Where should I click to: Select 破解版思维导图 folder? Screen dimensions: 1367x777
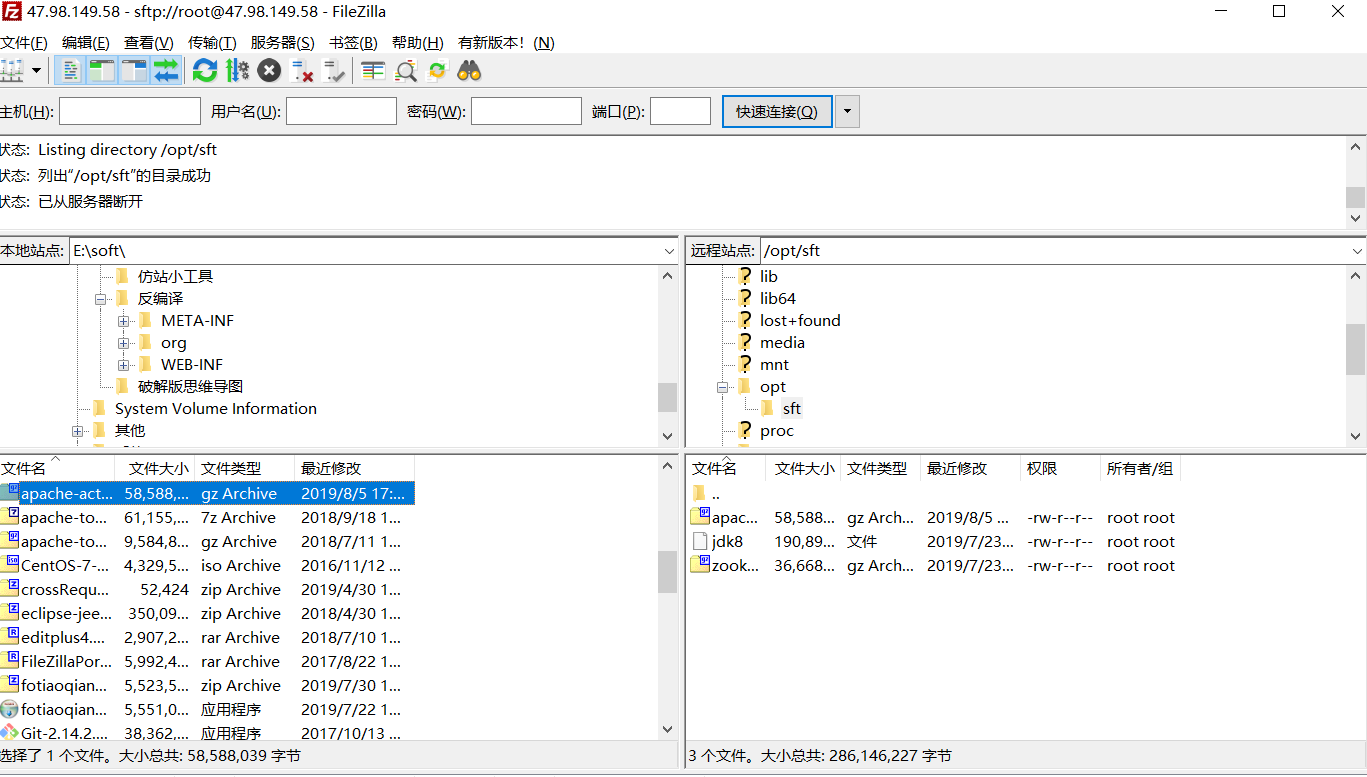point(190,387)
